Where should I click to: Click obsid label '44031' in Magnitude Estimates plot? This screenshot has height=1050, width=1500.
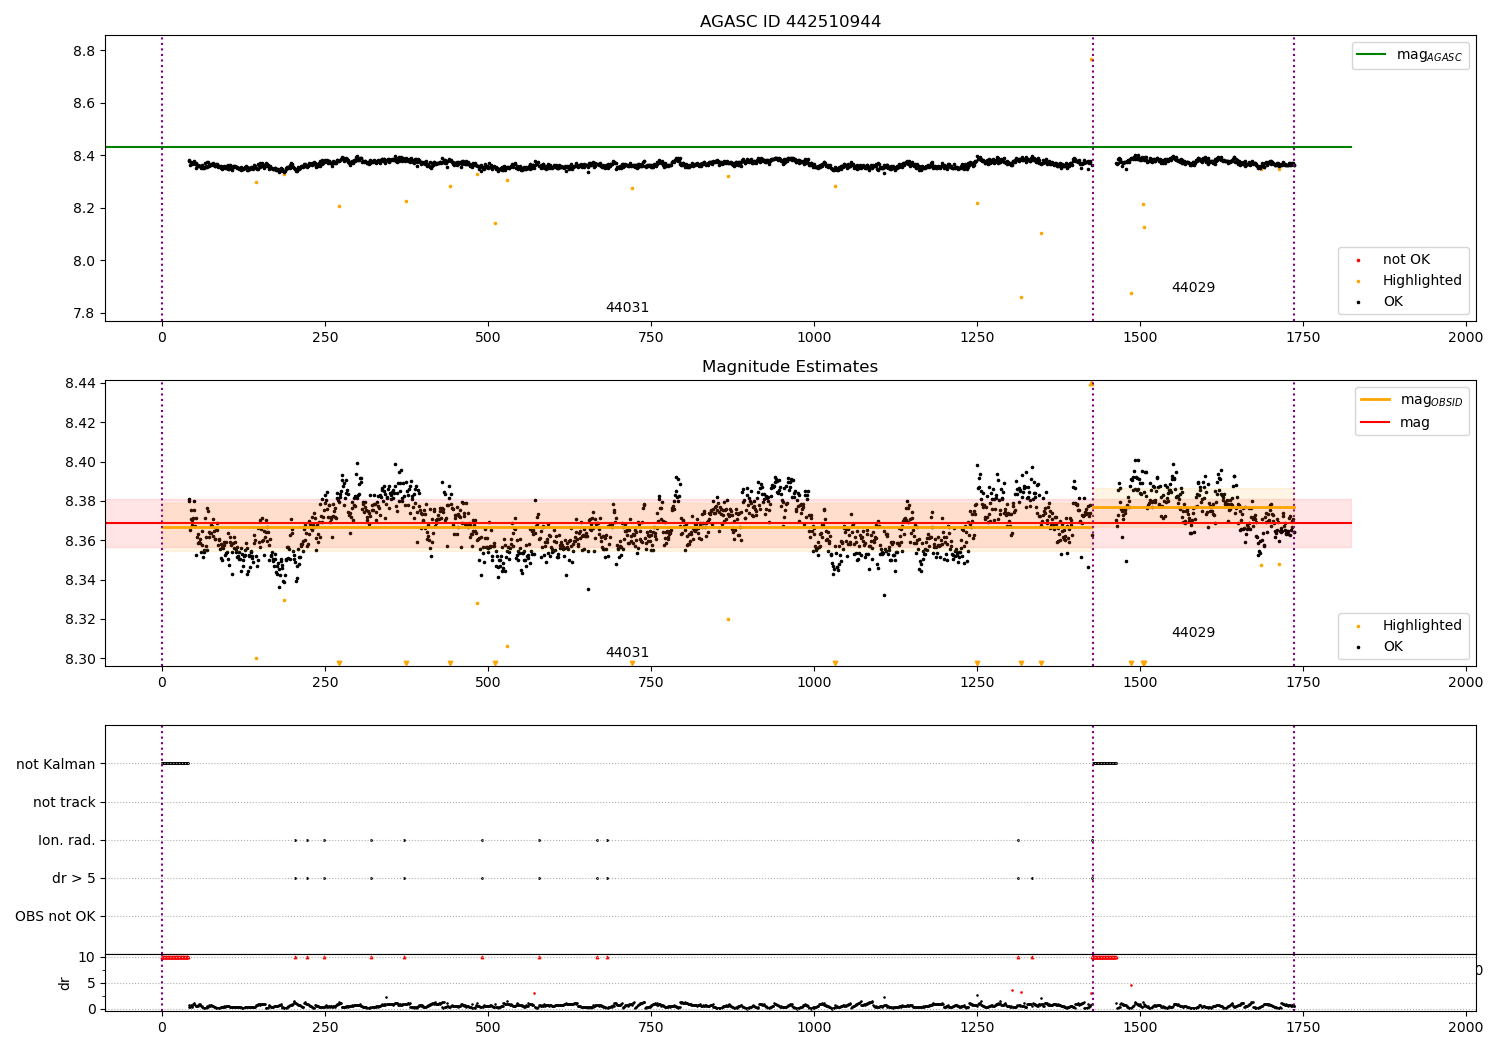627,653
